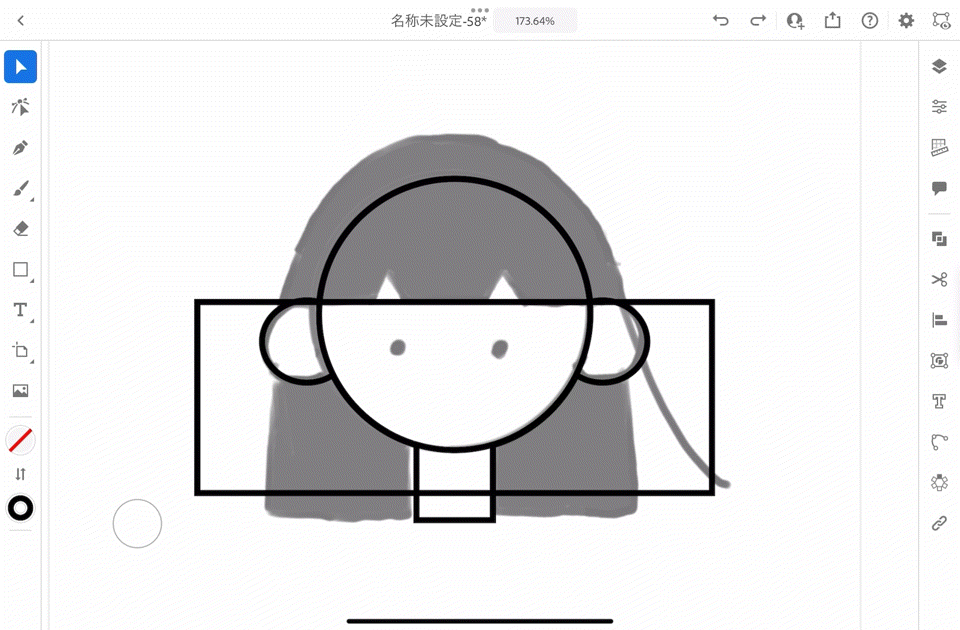The height and width of the screenshot is (630, 960).
Task: Select the Rectangle shape tool
Action: click(x=20, y=269)
